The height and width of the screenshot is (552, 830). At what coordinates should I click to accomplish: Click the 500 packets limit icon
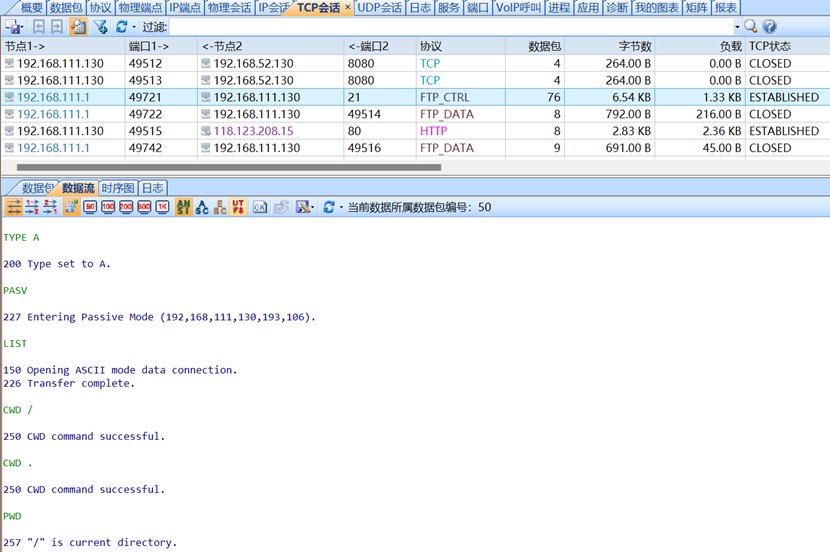(x=144, y=207)
